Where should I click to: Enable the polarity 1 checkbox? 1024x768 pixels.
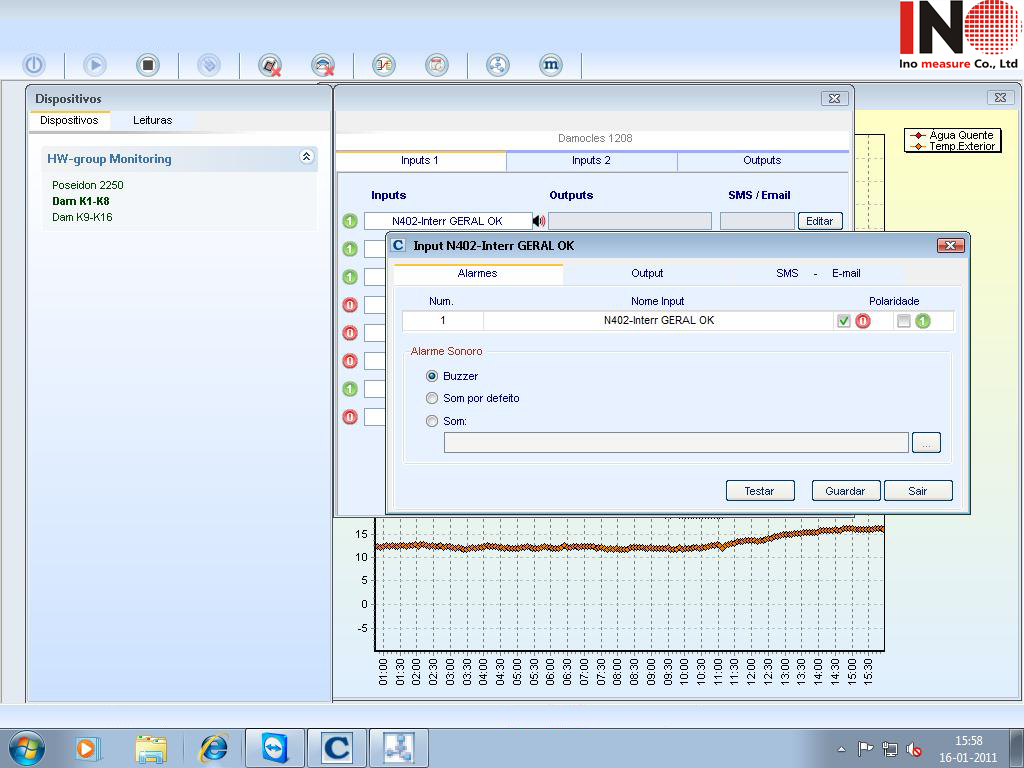904,321
